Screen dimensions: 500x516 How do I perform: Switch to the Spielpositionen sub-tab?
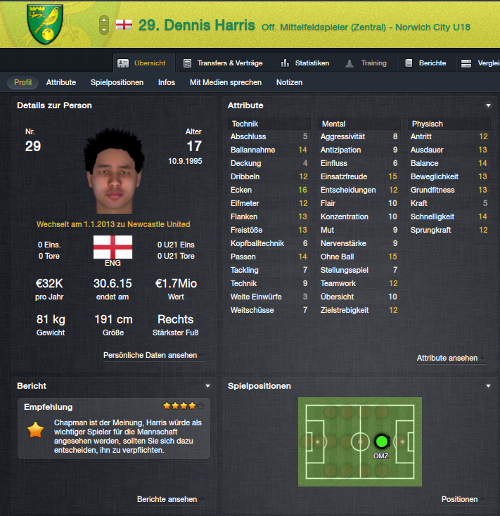click(x=117, y=82)
